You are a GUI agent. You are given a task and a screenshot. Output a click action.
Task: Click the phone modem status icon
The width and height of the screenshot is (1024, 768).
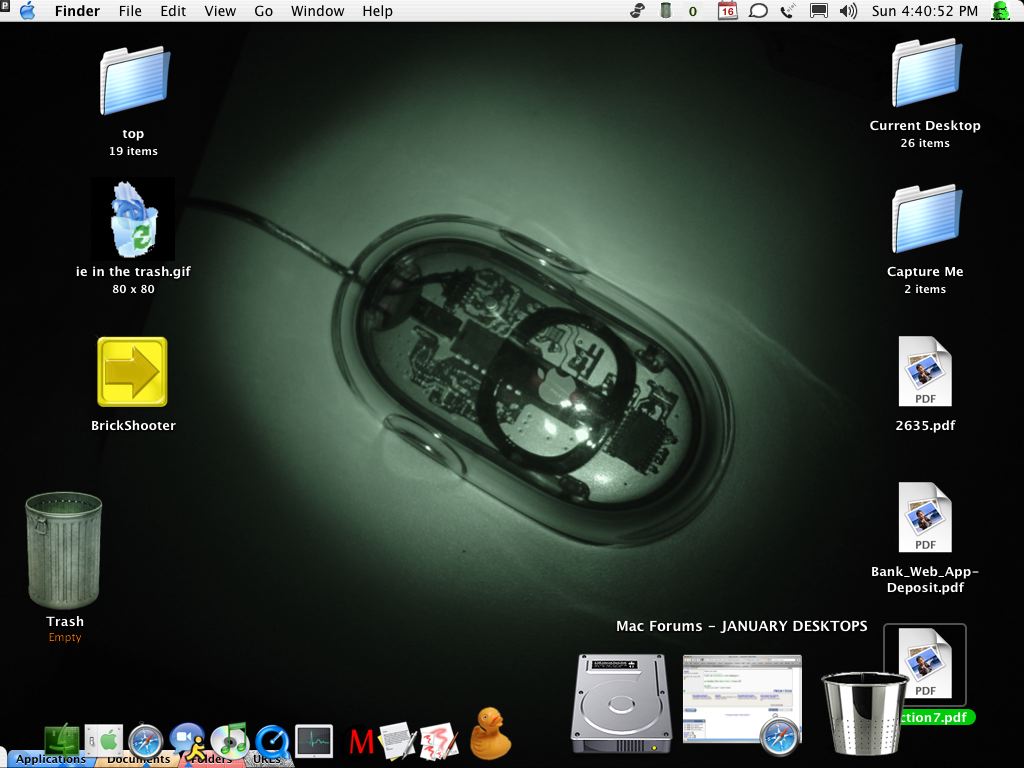(x=788, y=11)
